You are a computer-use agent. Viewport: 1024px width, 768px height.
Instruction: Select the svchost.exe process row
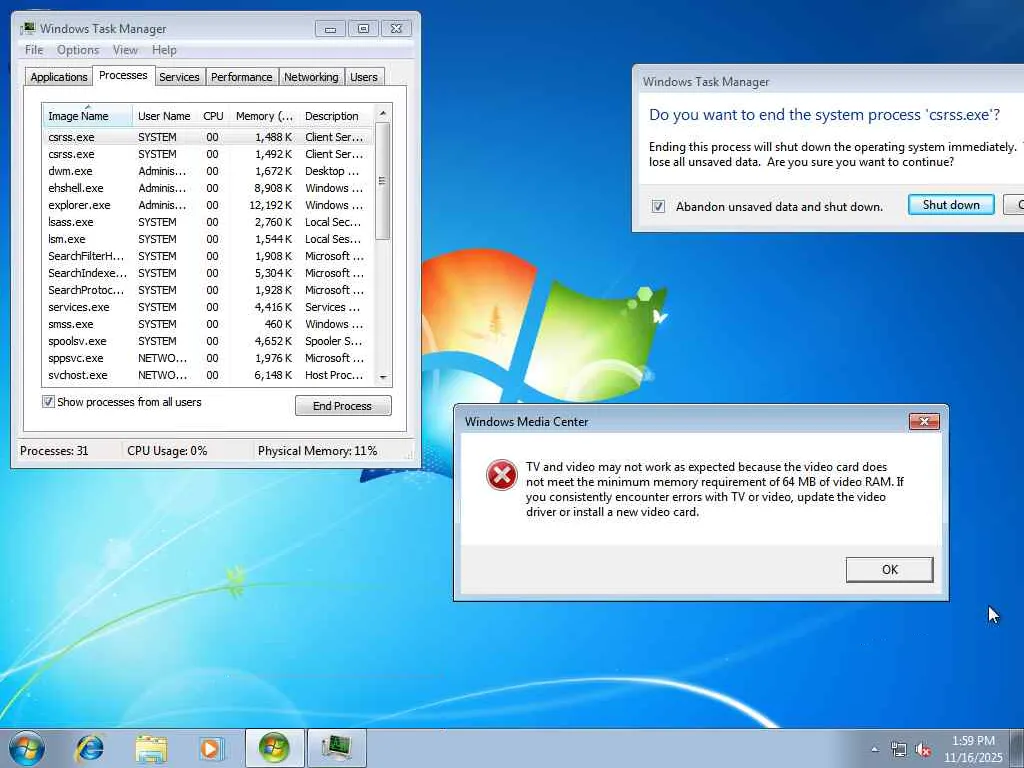click(x=208, y=375)
